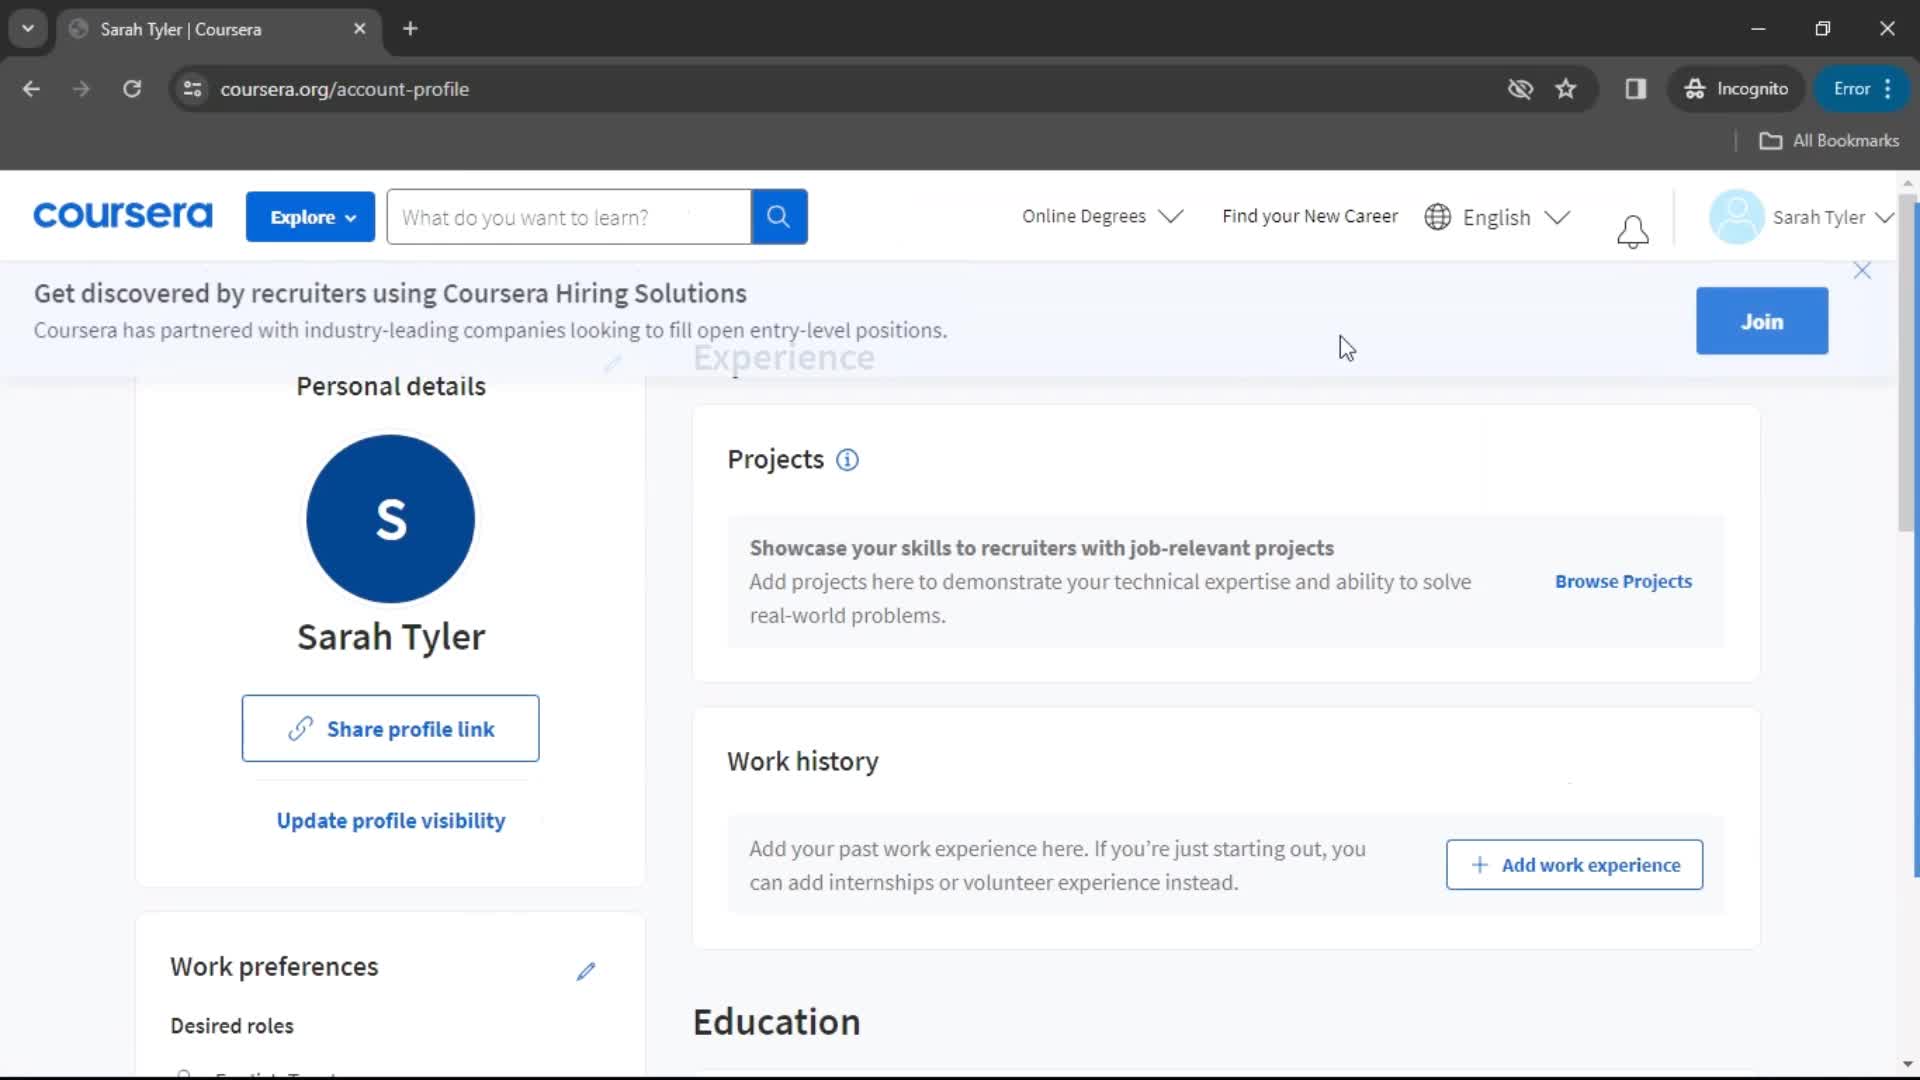
Task: Click the Personal details heading
Action: (x=391, y=387)
